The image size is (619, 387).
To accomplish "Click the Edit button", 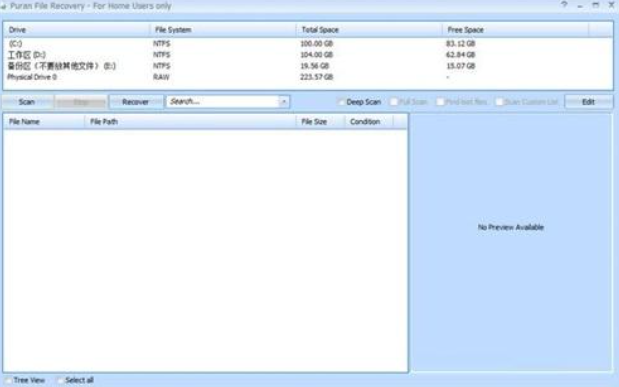I will 589,102.
